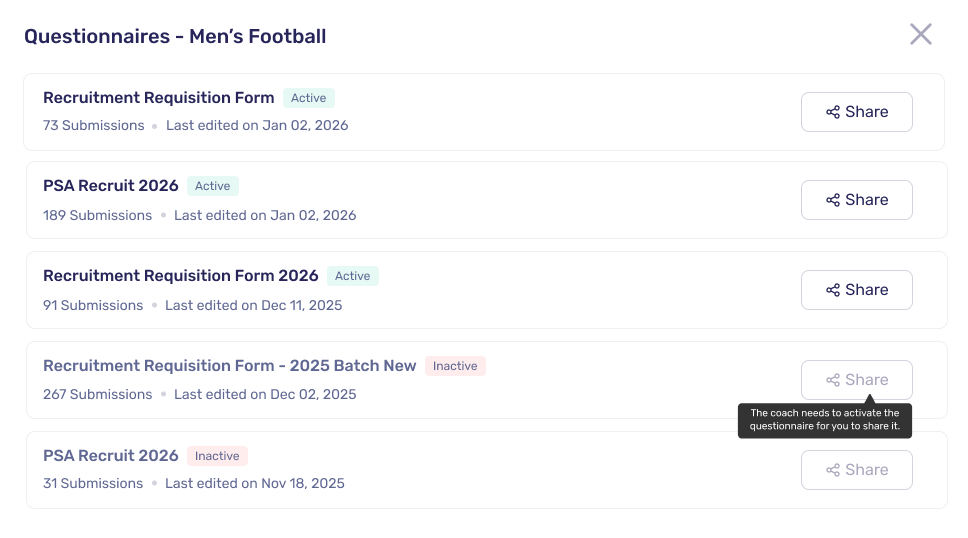Viewport: 968px width, 538px height.
Task: Click Share on the inactive PSA Recruit 2026
Action: tap(857, 470)
